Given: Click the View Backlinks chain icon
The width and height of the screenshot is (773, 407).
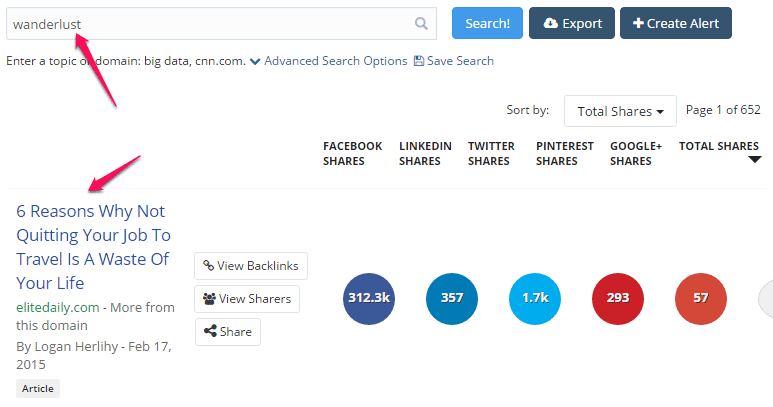Looking at the screenshot, I should coord(209,266).
